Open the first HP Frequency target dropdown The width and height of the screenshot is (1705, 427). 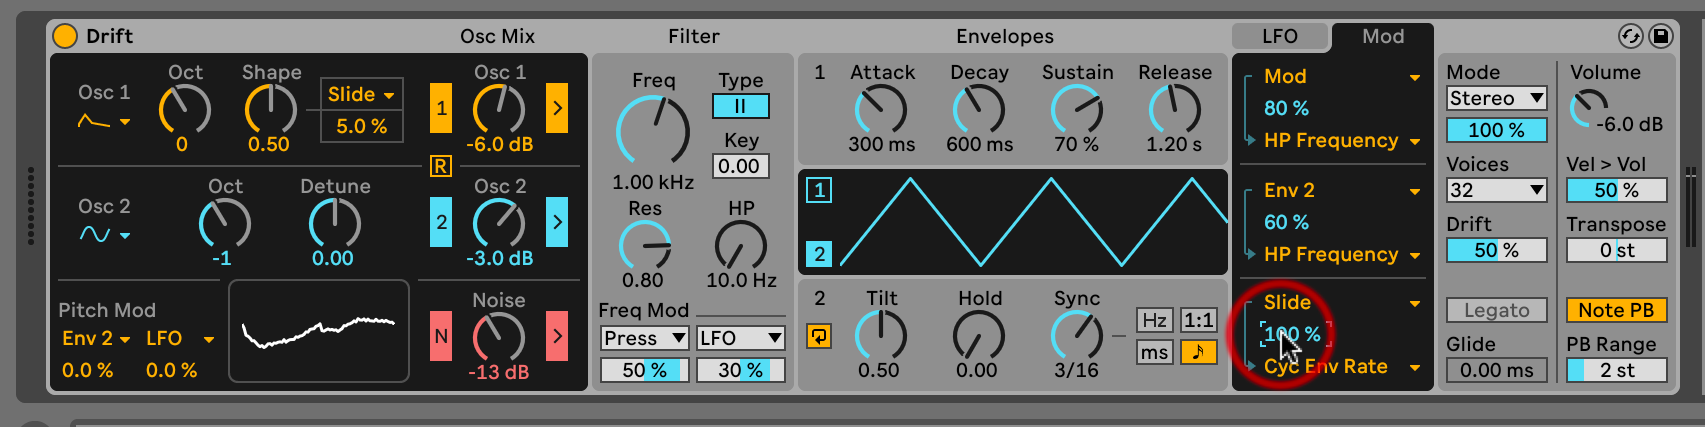click(1341, 141)
